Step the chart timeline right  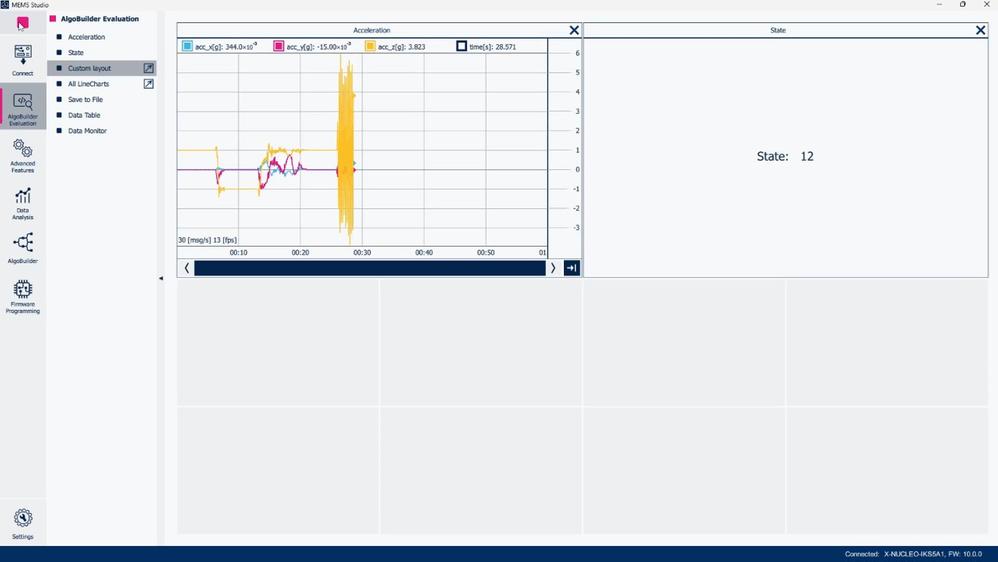pyautogui.click(x=552, y=268)
